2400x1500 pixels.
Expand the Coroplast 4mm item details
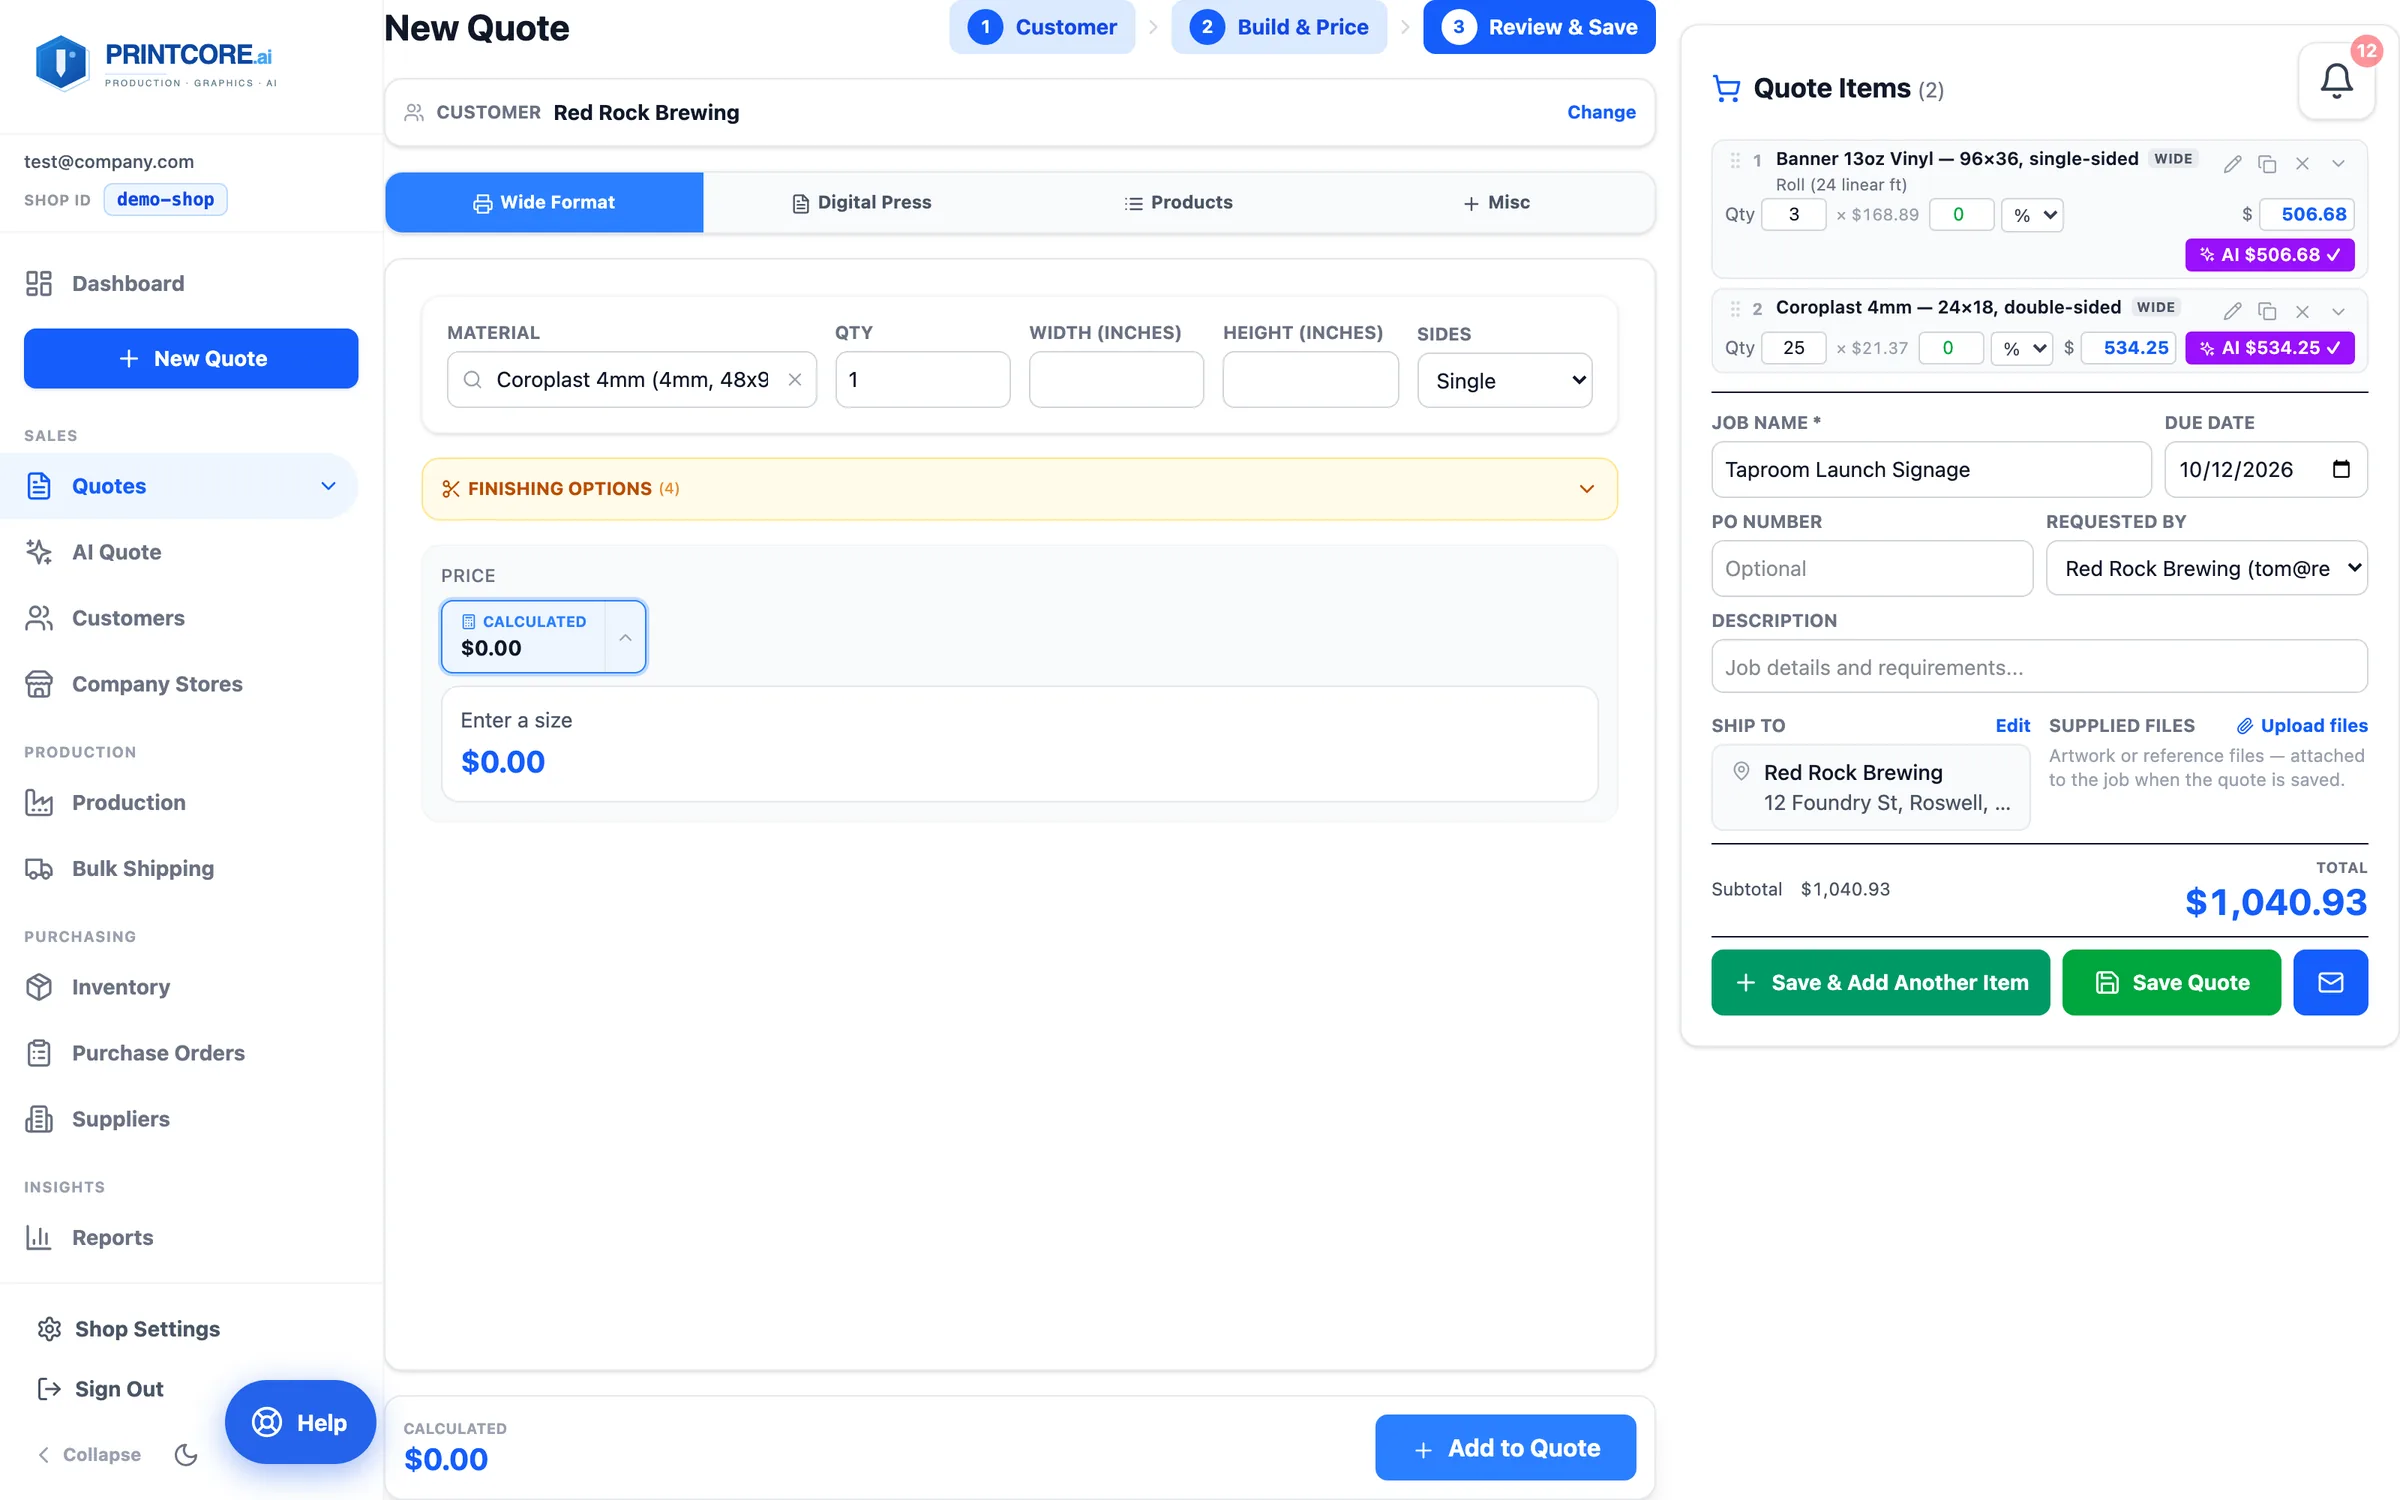[2338, 311]
